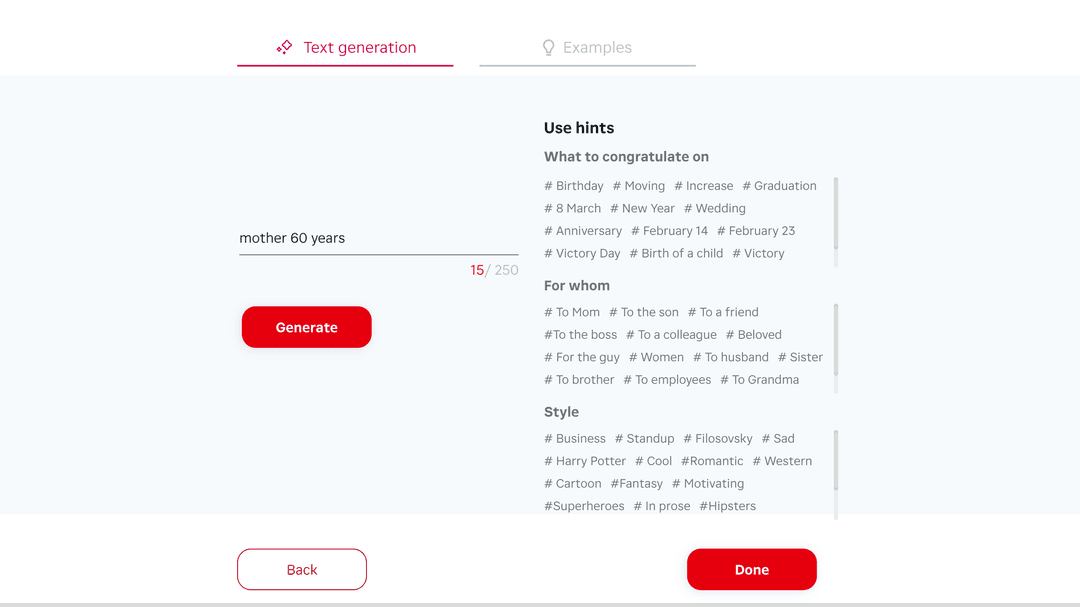Select the #Superheroes style hint

click(x=584, y=506)
